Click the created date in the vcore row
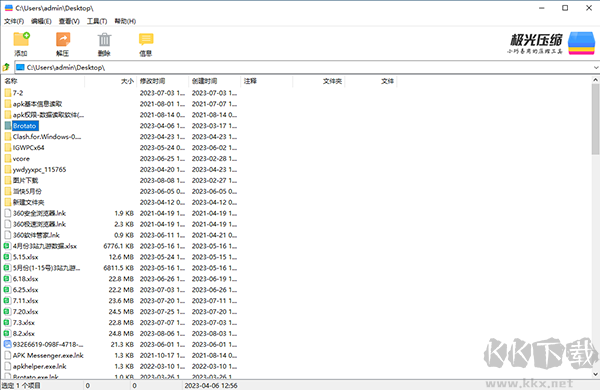The width and height of the screenshot is (600, 390). 214,158
